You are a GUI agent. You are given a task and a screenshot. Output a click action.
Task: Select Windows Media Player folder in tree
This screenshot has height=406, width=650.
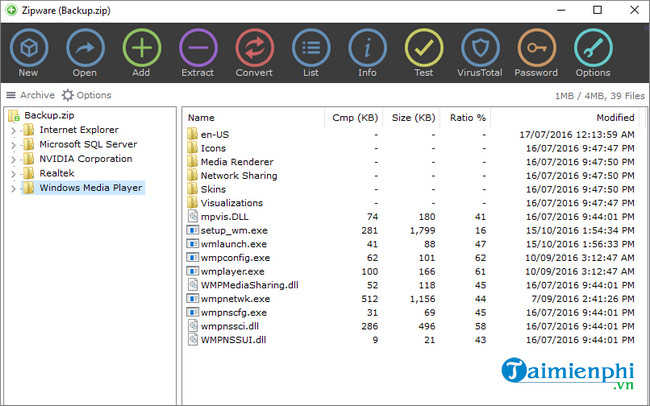point(83,188)
